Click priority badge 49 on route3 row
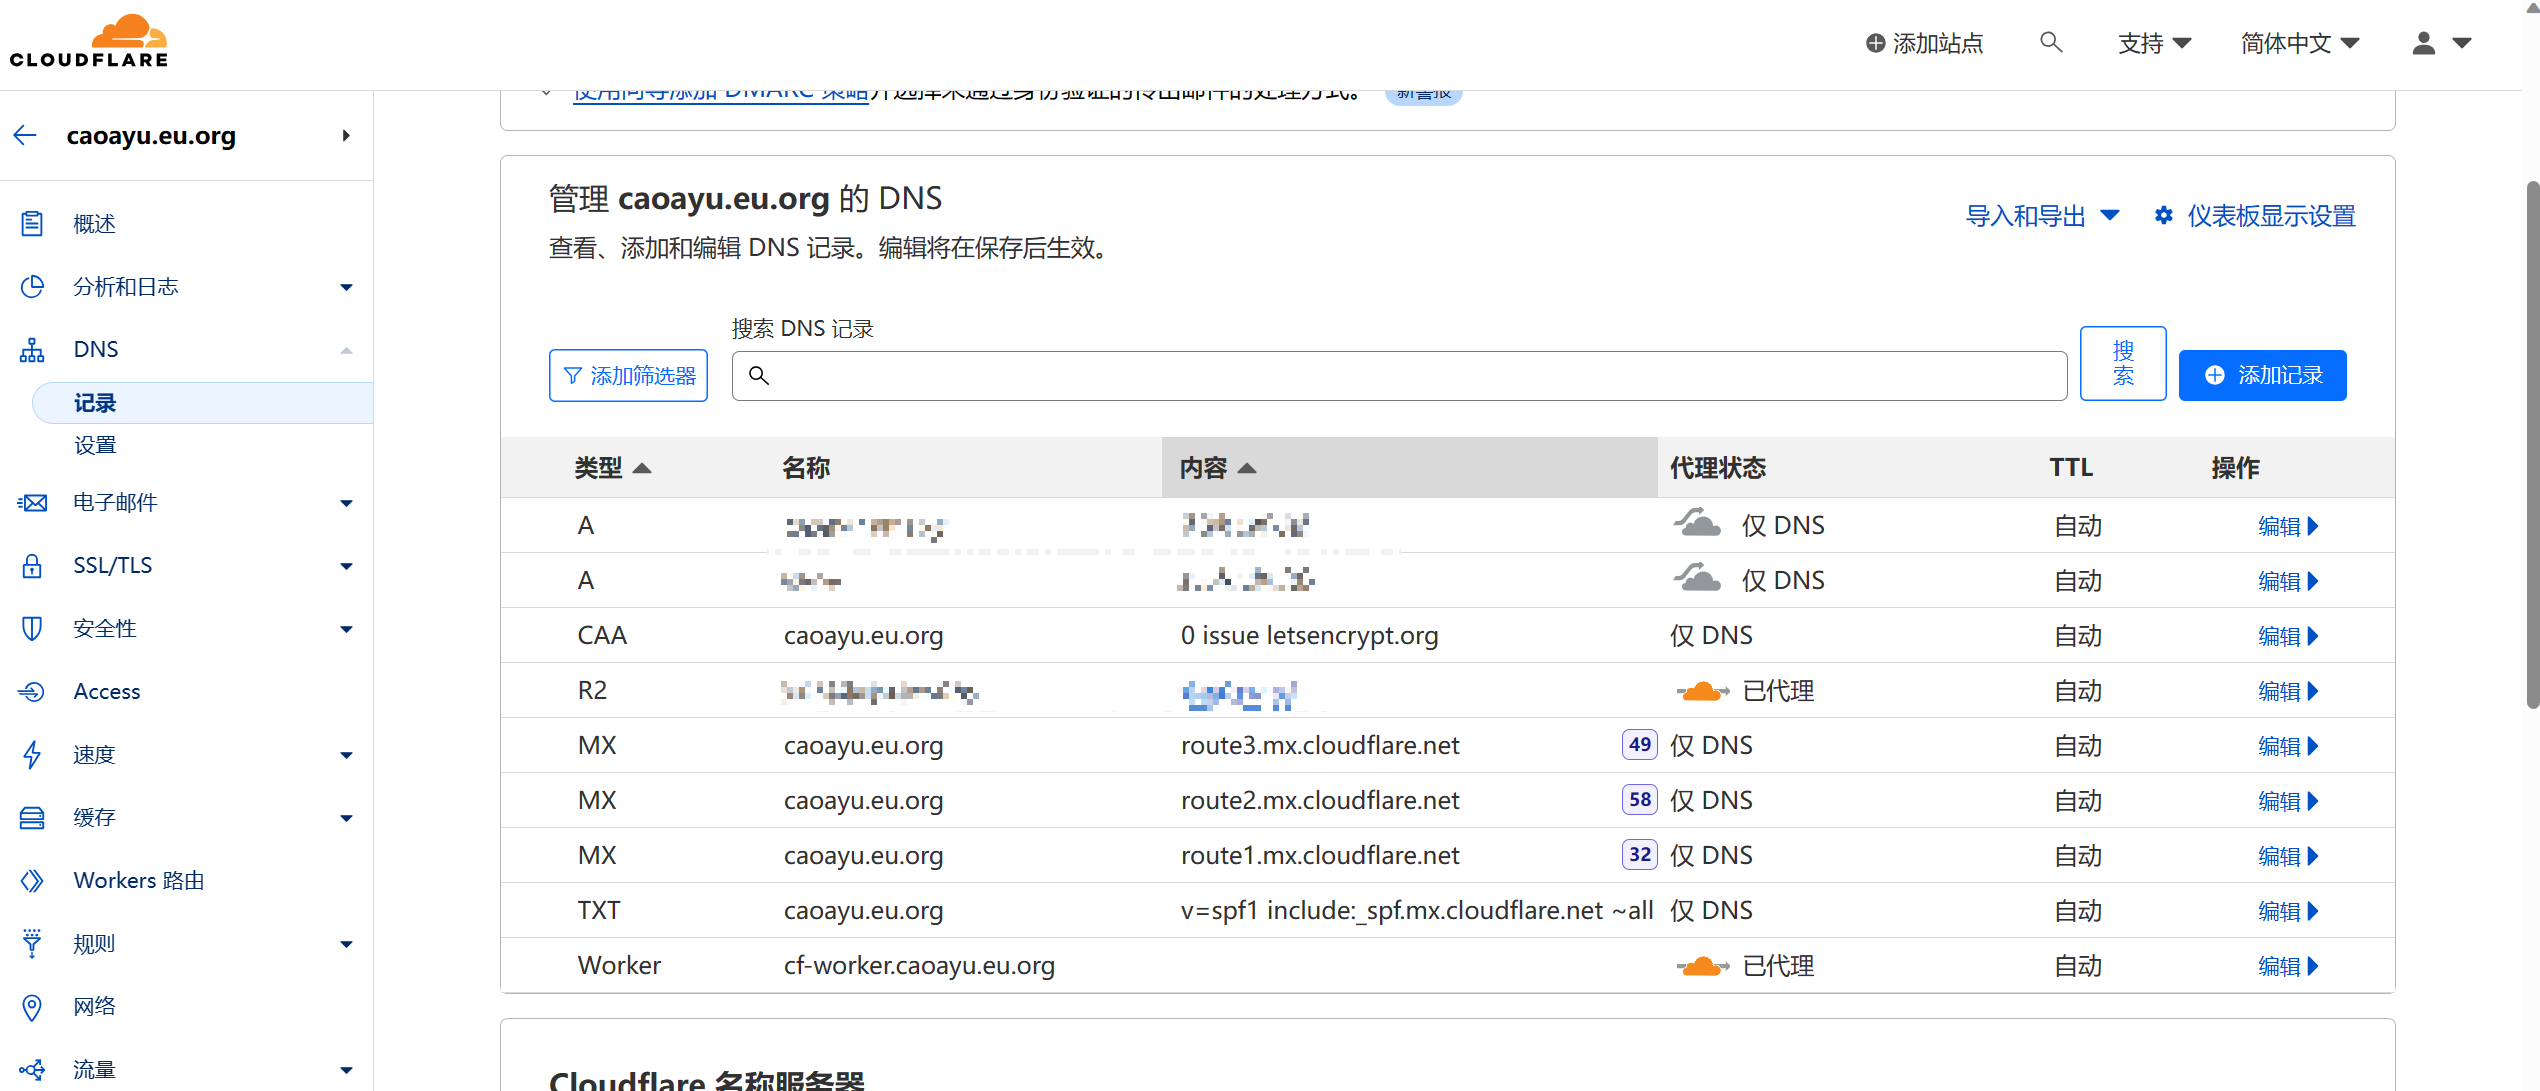Viewport: 2540px width, 1091px height. click(1640, 745)
